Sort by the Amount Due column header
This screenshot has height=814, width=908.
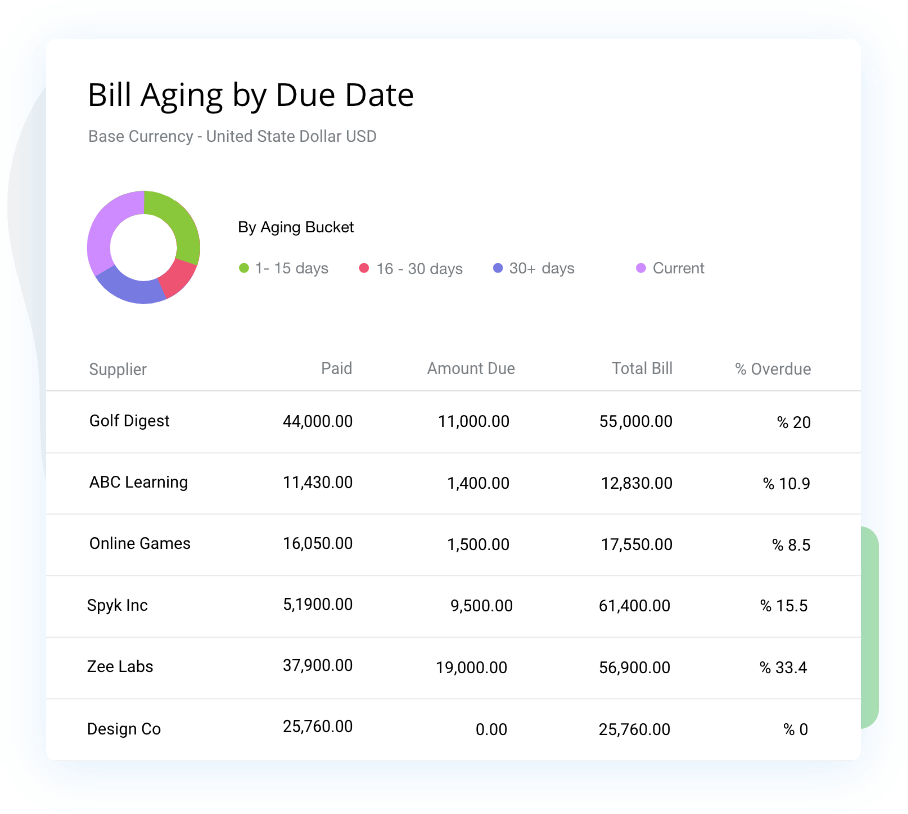[470, 368]
